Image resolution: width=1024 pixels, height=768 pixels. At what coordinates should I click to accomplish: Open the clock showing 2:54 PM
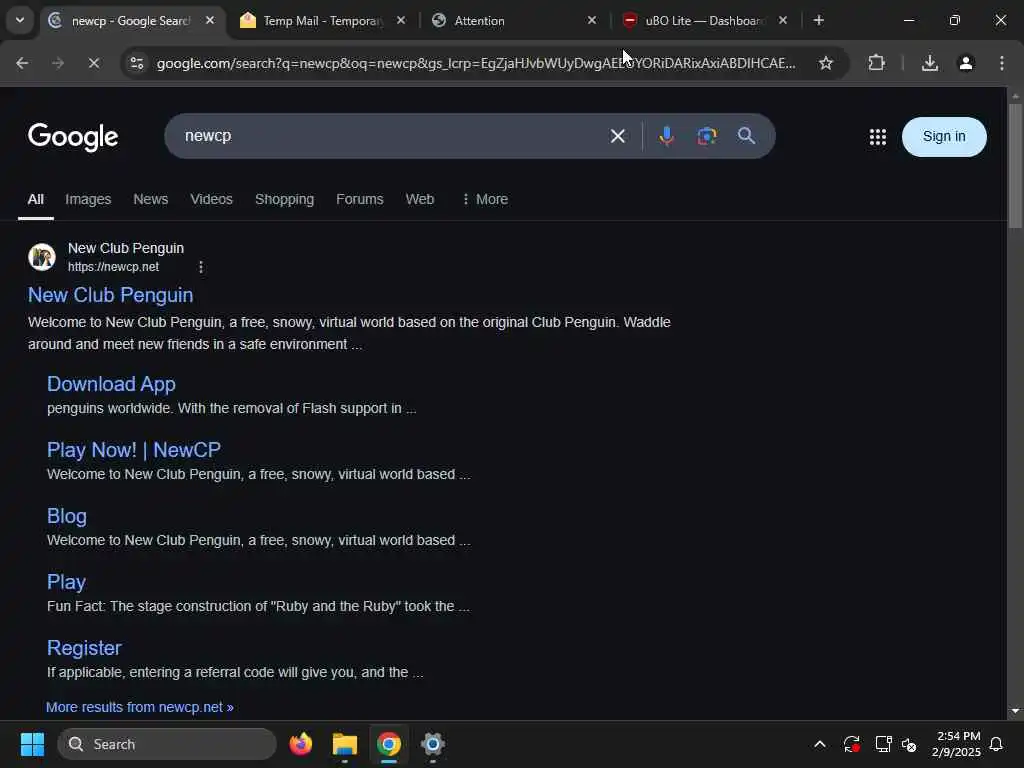tap(957, 744)
